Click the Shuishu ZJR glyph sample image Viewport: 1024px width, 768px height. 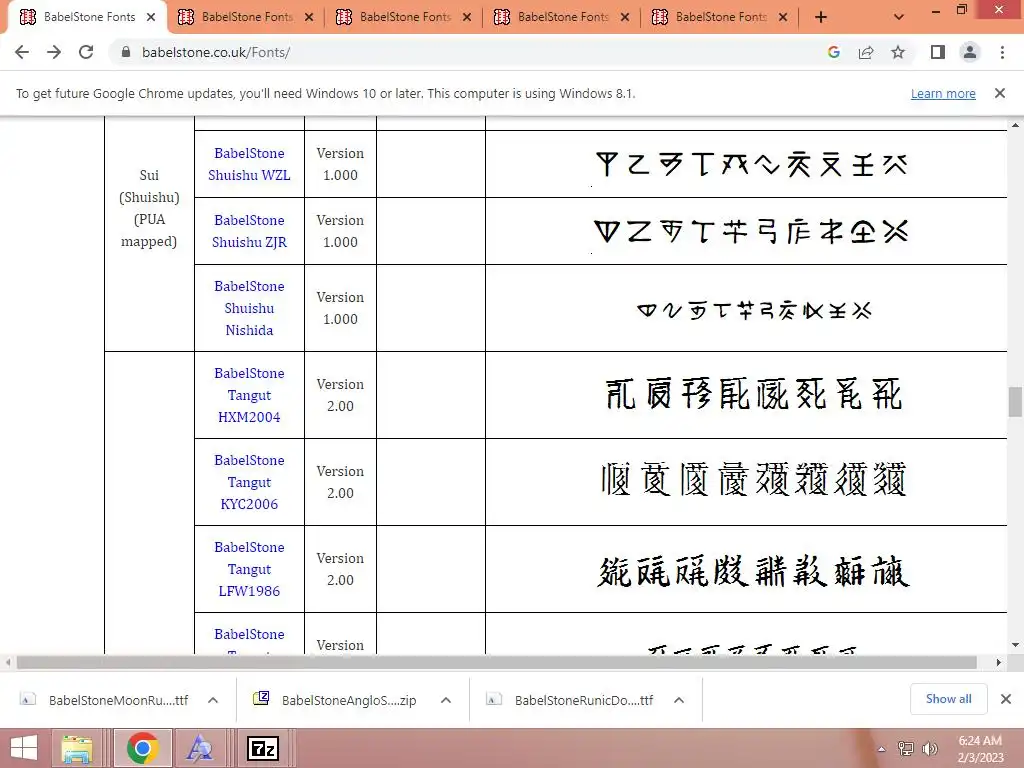point(751,231)
